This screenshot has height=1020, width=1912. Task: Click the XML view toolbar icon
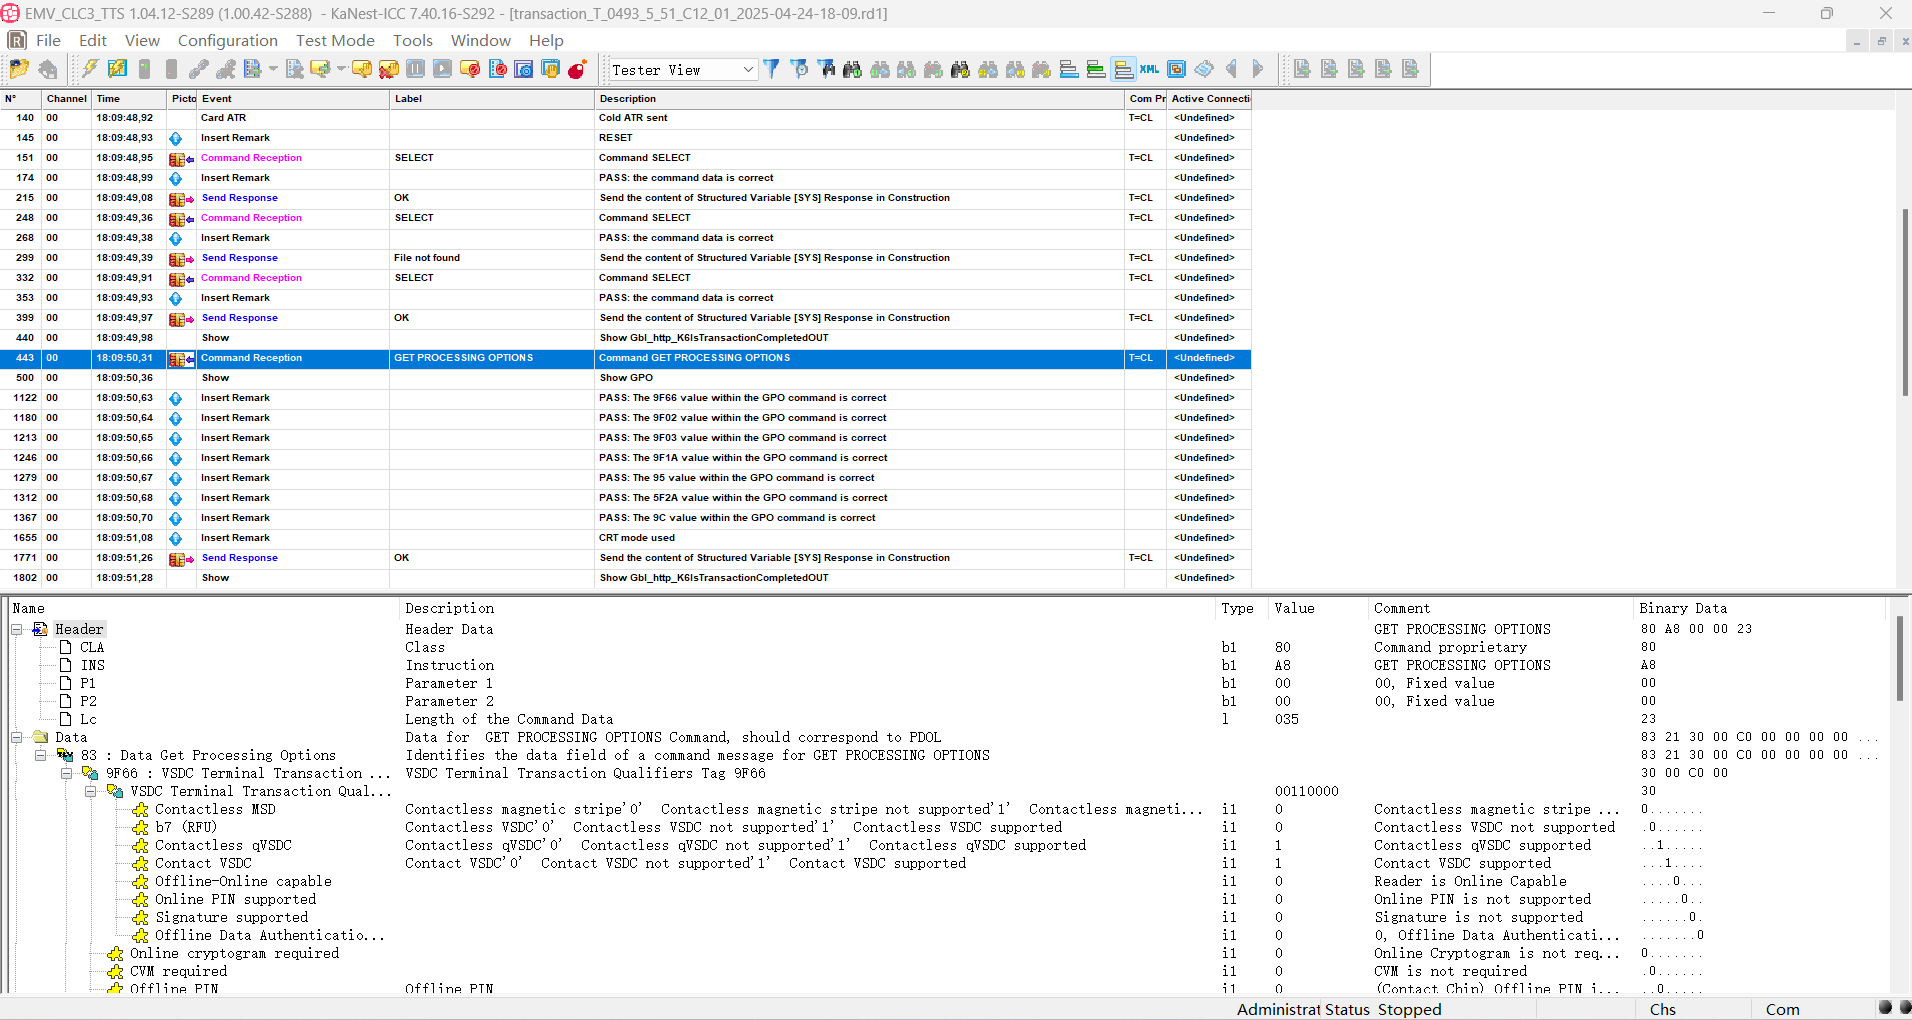[1150, 69]
